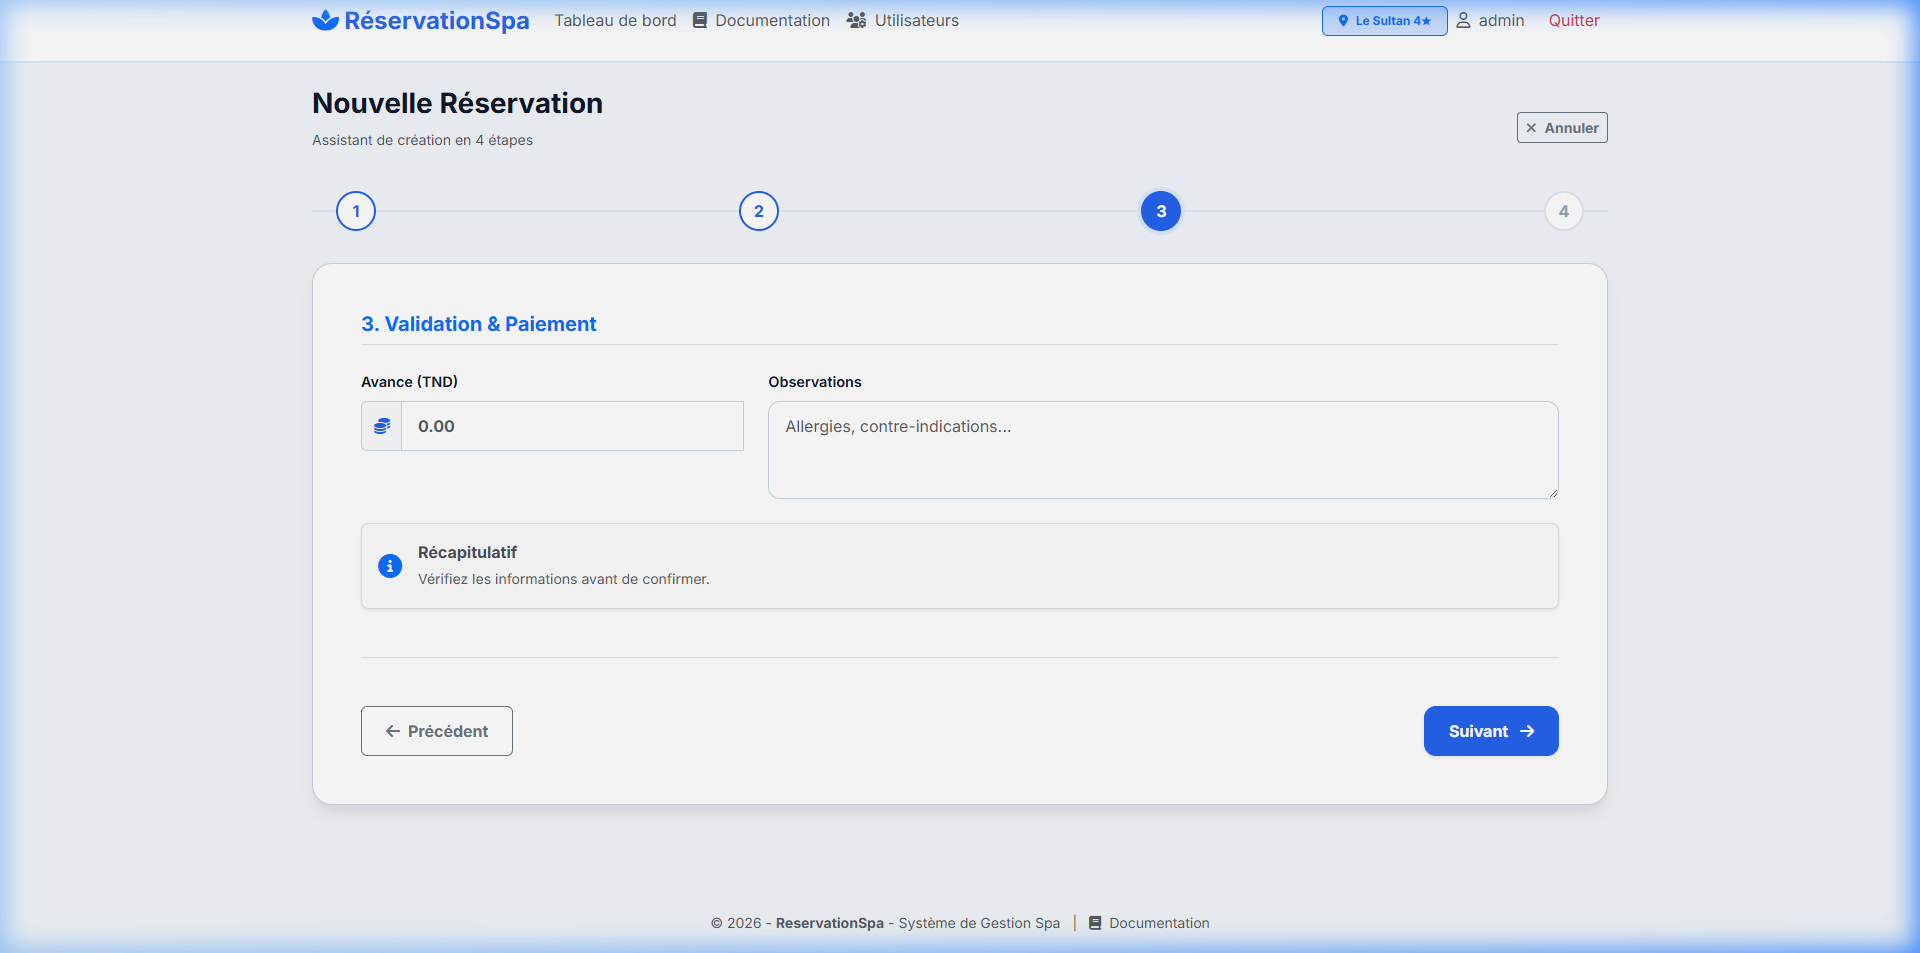The image size is (1920, 953).
Task: Click the Le Sultan 4★ location badge
Action: click(x=1384, y=21)
